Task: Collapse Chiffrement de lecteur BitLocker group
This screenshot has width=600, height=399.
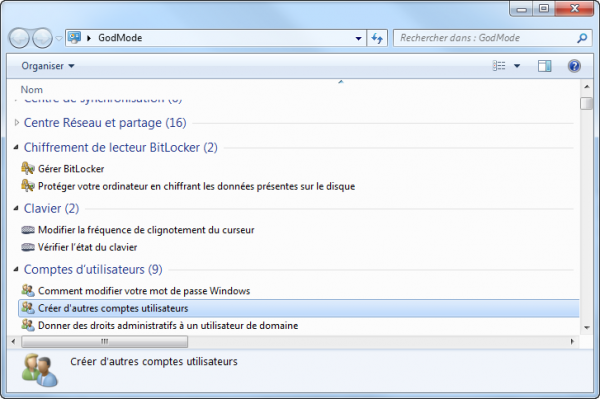Action: point(16,147)
